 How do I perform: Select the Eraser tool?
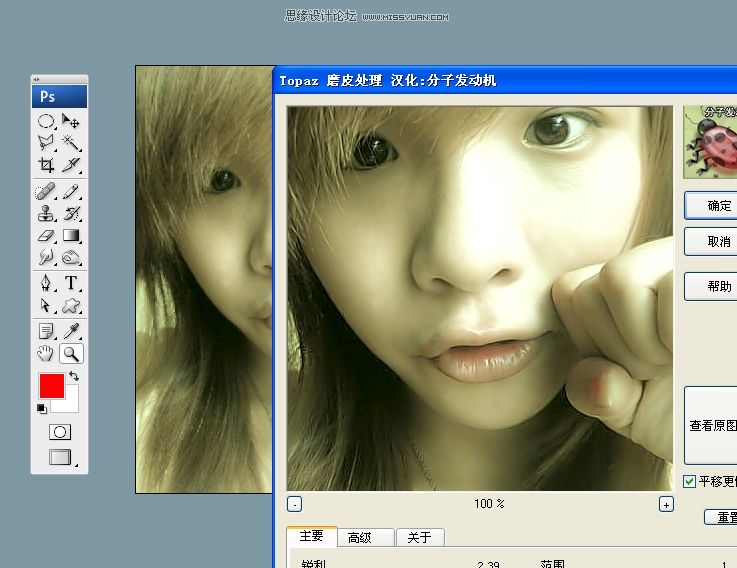[x=46, y=235]
